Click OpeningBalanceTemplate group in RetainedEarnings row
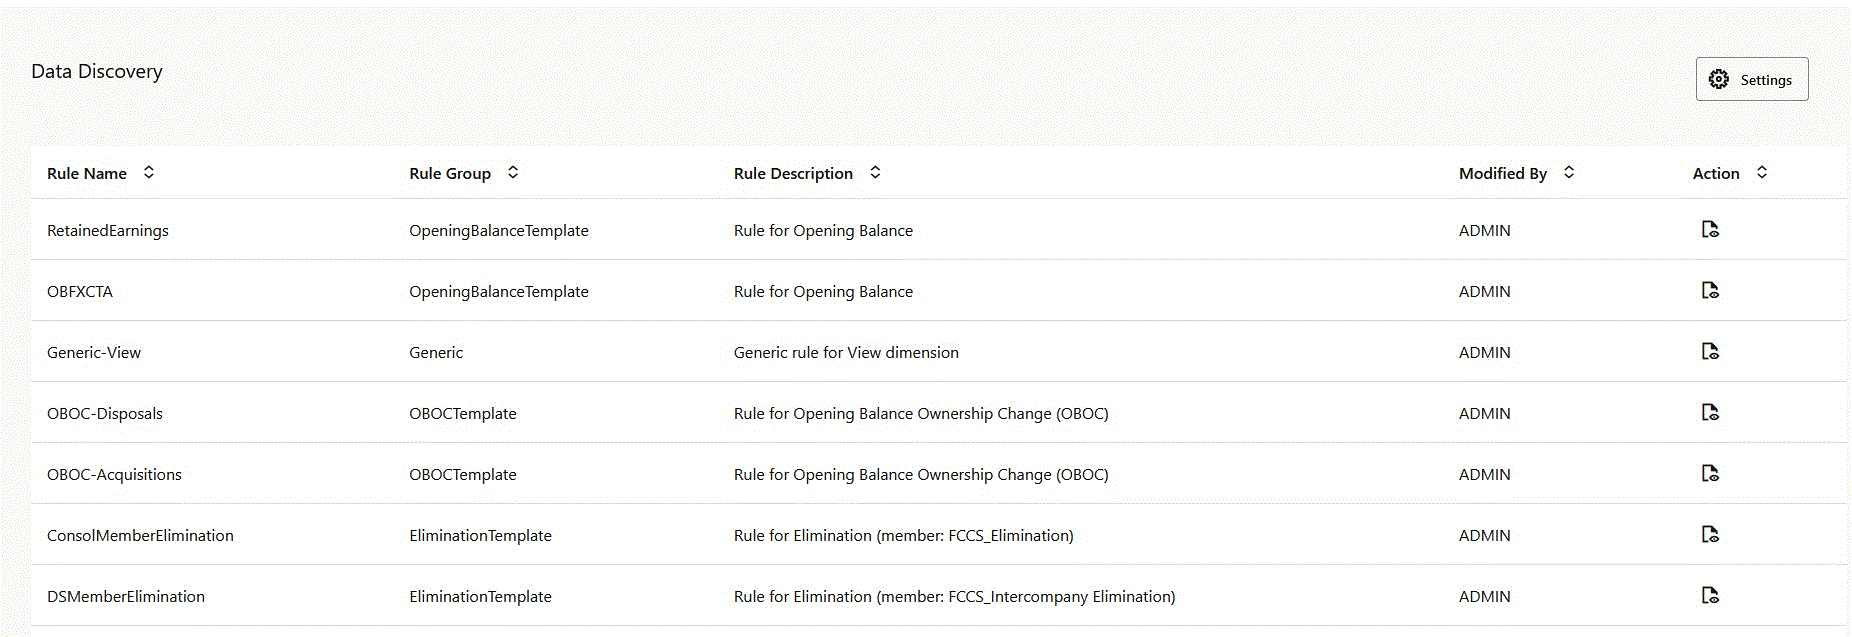This screenshot has width=1852, height=637. (499, 230)
